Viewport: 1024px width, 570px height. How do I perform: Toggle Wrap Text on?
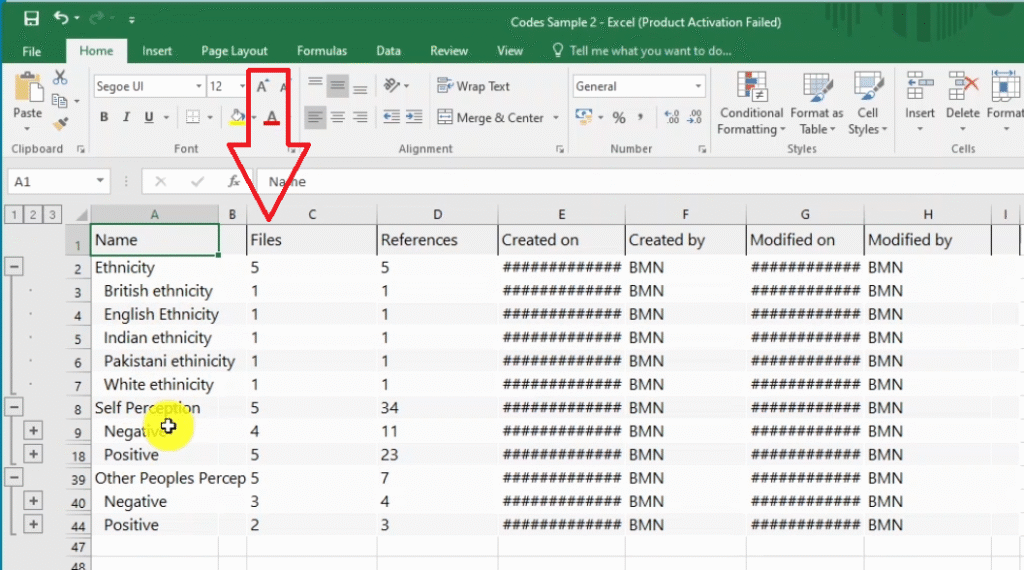point(474,87)
